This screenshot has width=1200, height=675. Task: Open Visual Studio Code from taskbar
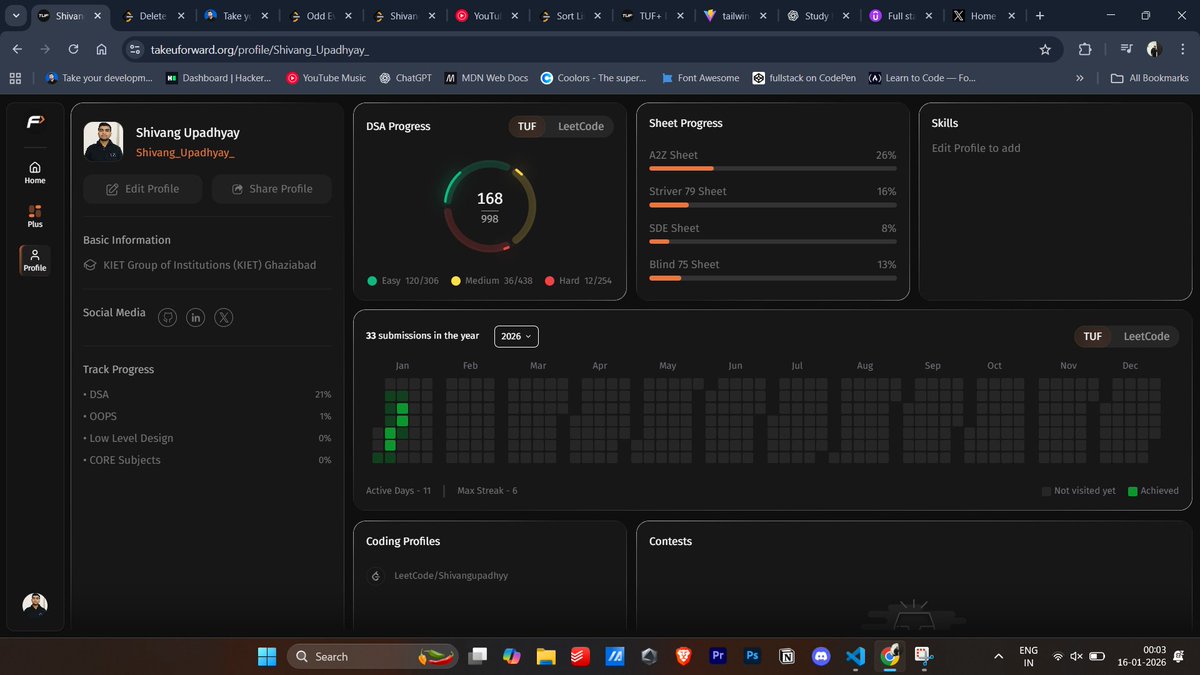855,656
